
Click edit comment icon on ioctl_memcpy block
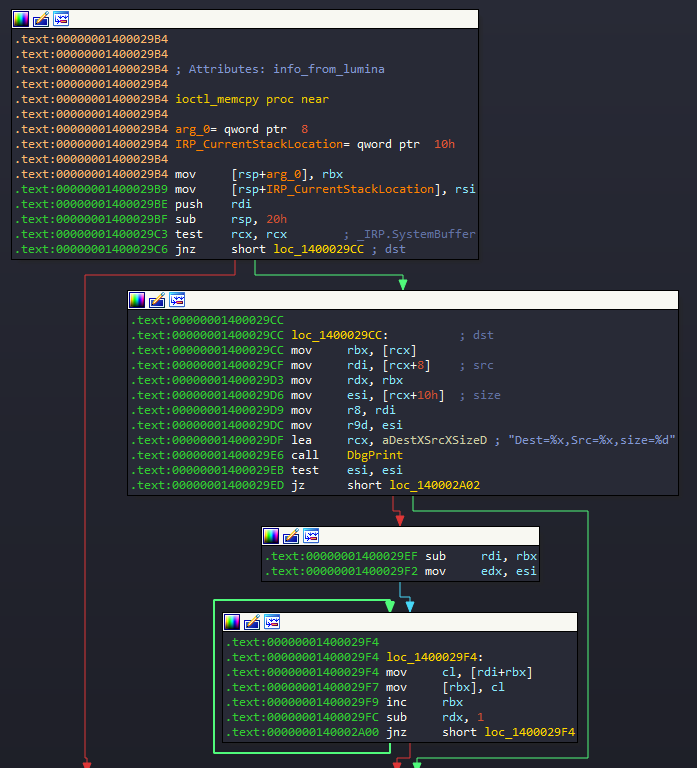click(41, 19)
